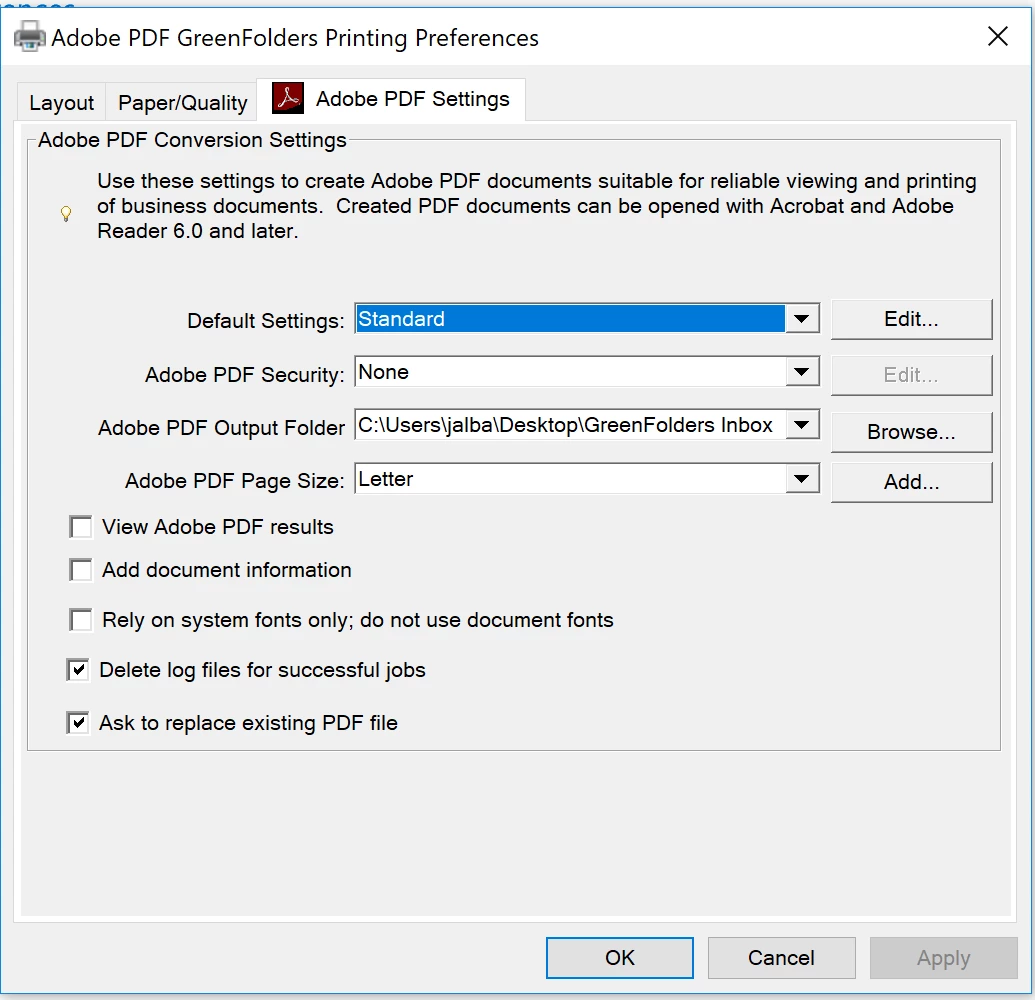Open the Paper/Quality tab

pyautogui.click(x=182, y=103)
